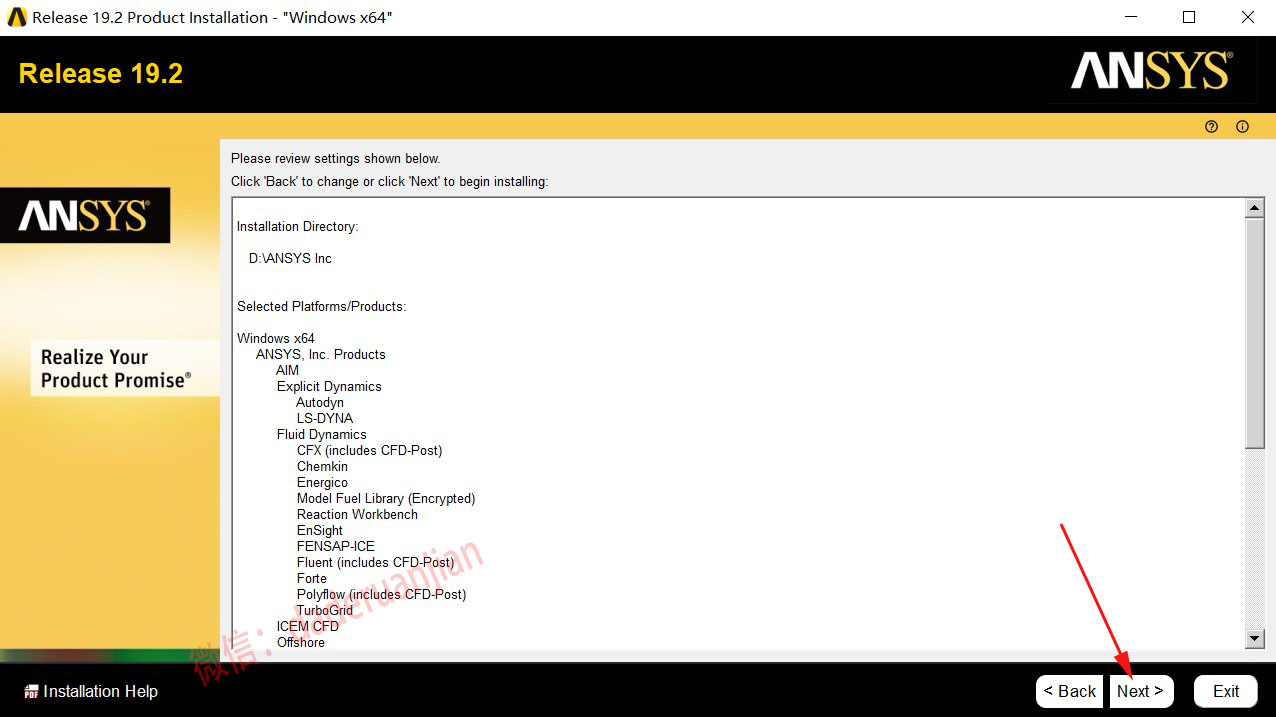Click the 'ANSYS, Inc. Products' line
The height and width of the screenshot is (717, 1276).
coord(320,355)
